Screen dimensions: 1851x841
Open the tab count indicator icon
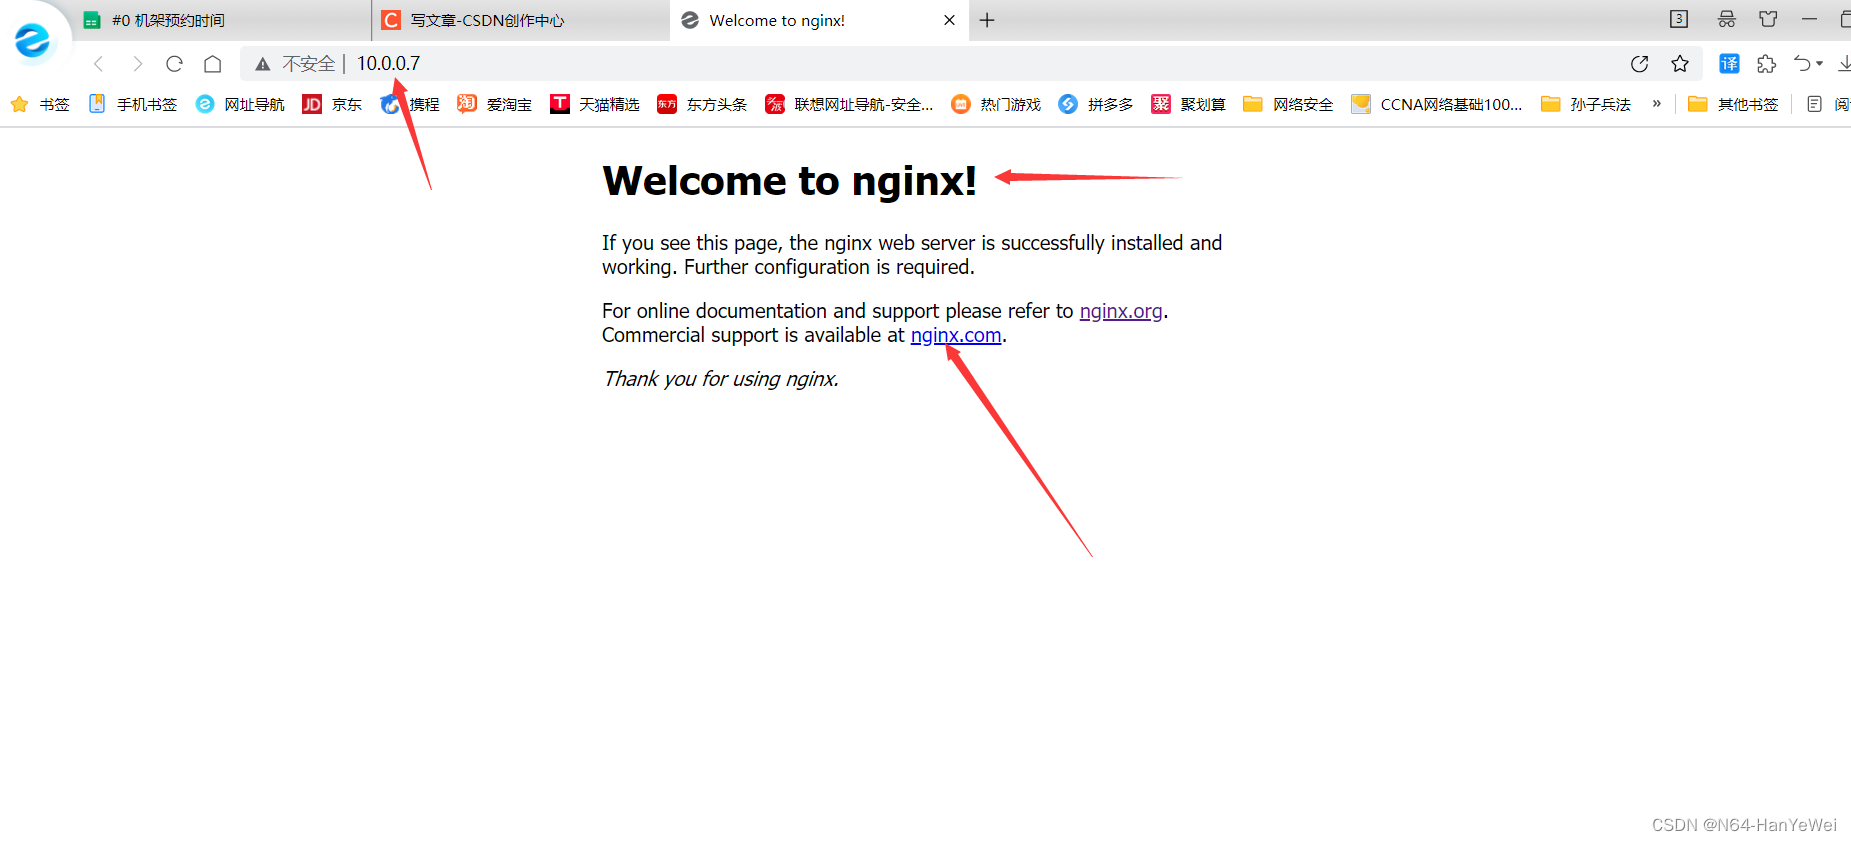tap(1679, 19)
